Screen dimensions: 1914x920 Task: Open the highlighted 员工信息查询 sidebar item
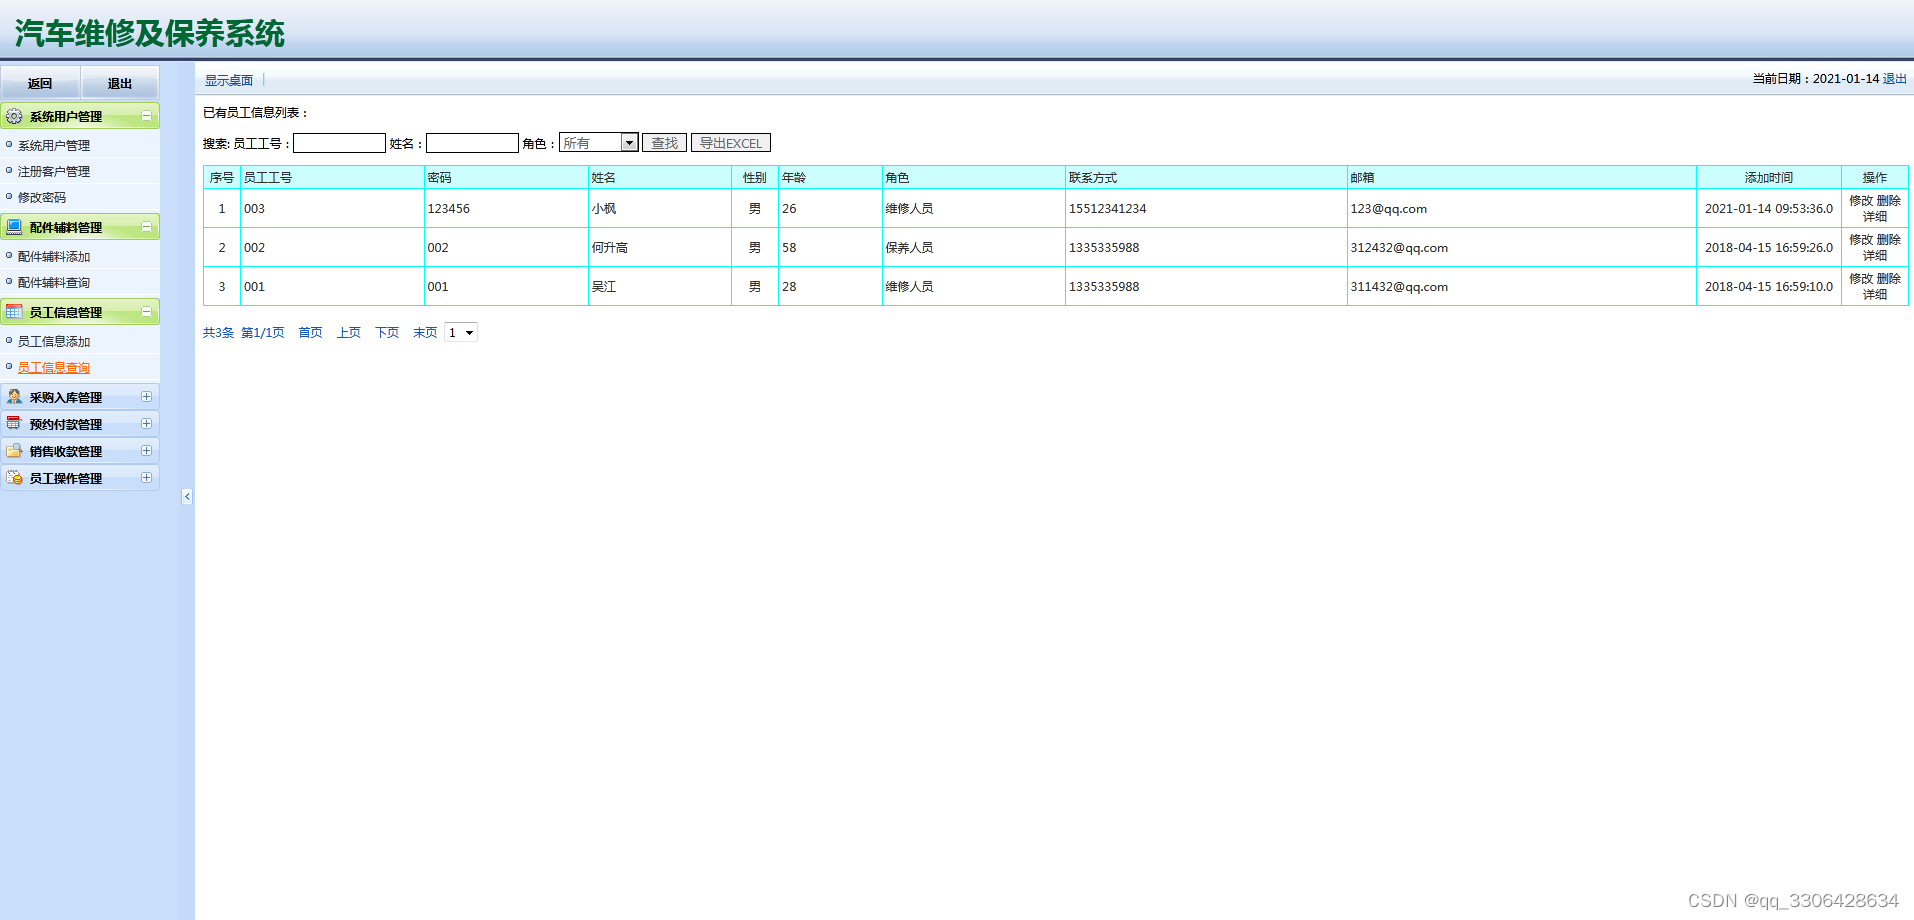click(x=54, y=367)
